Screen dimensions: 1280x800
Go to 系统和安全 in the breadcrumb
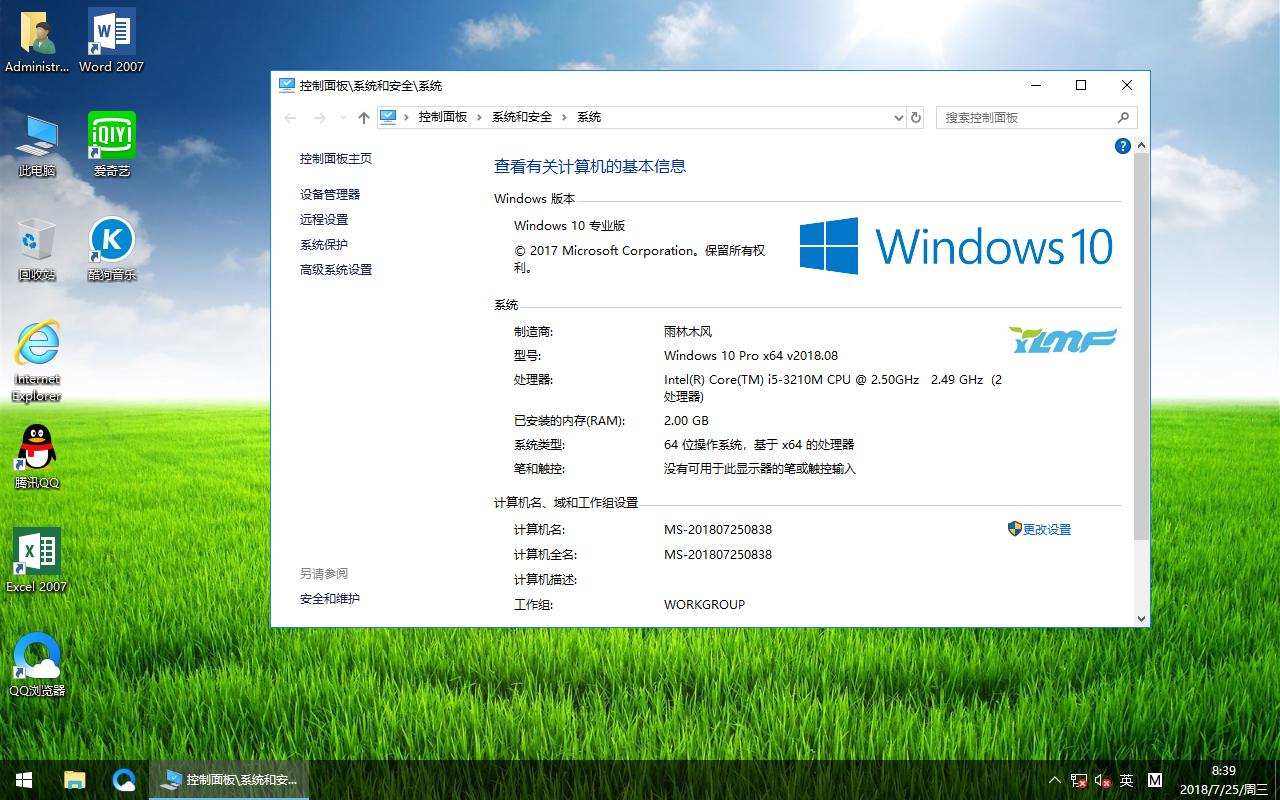[x=521, y=117]
